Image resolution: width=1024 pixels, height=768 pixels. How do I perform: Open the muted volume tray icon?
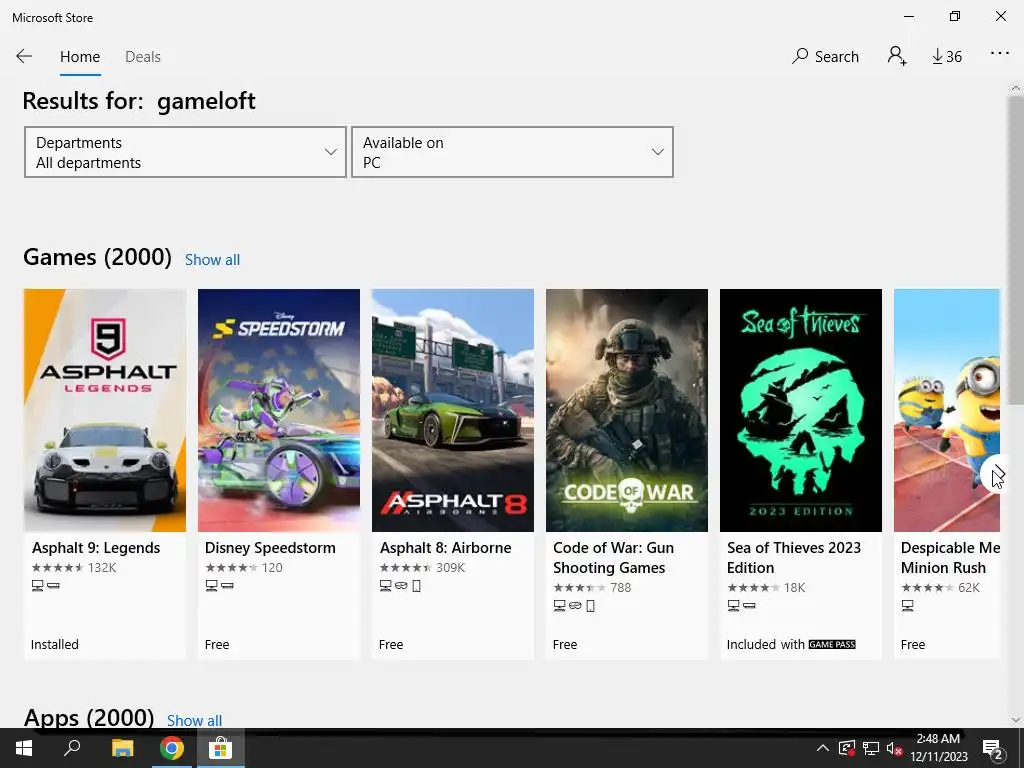[894, 748]
